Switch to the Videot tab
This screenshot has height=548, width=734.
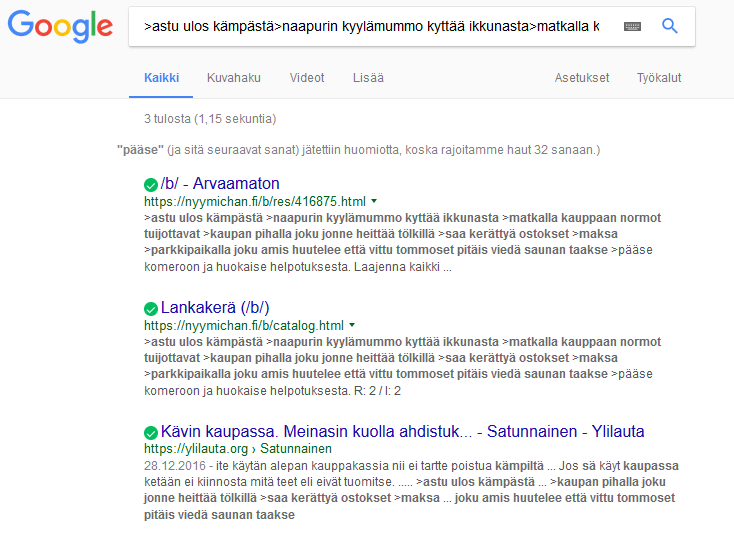tap(307, 78)
